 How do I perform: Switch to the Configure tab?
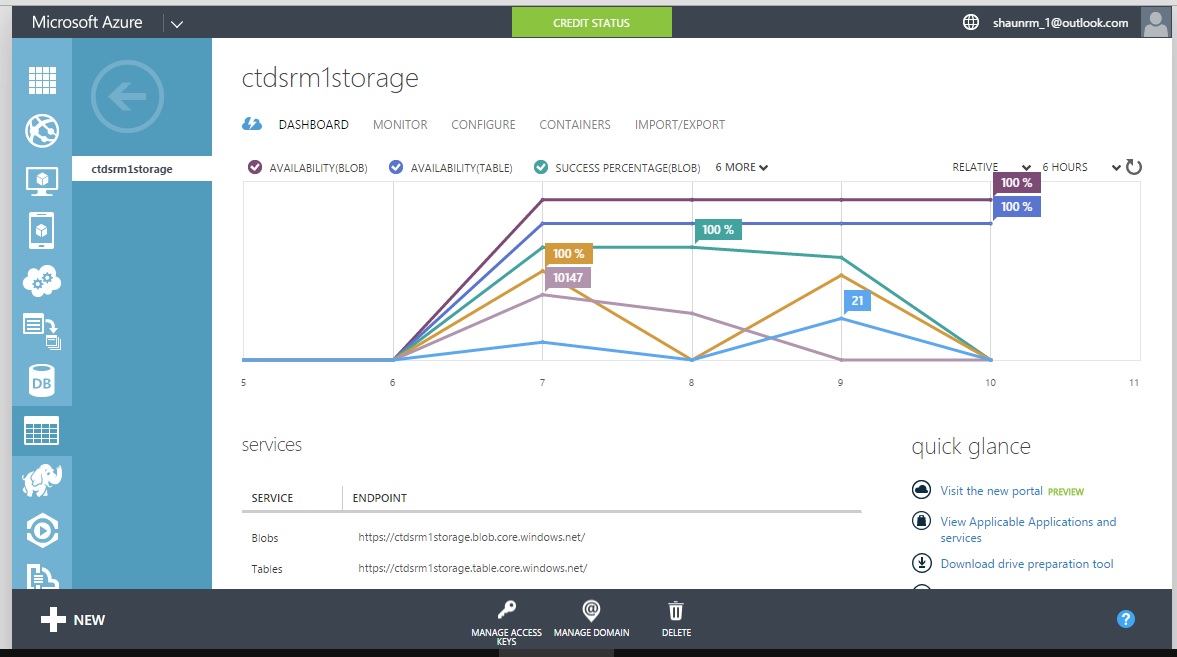(483, 125)
